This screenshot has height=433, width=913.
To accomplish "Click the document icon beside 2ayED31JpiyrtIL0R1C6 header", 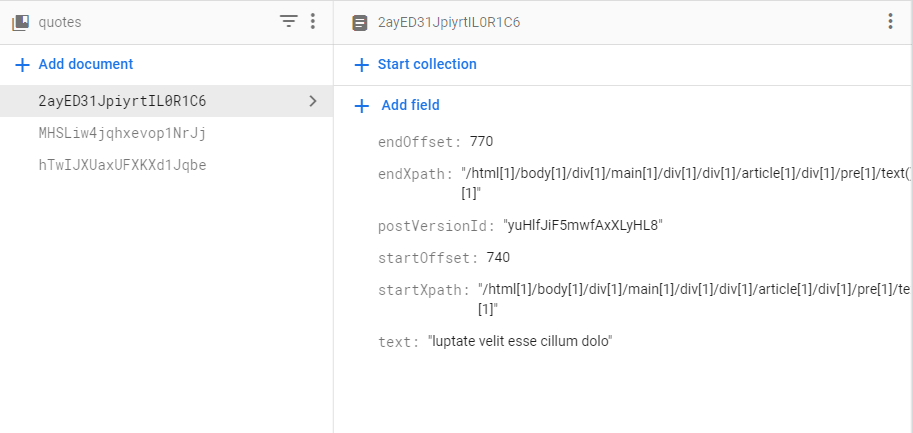I will pyautogui.click(x=360, y=23).
